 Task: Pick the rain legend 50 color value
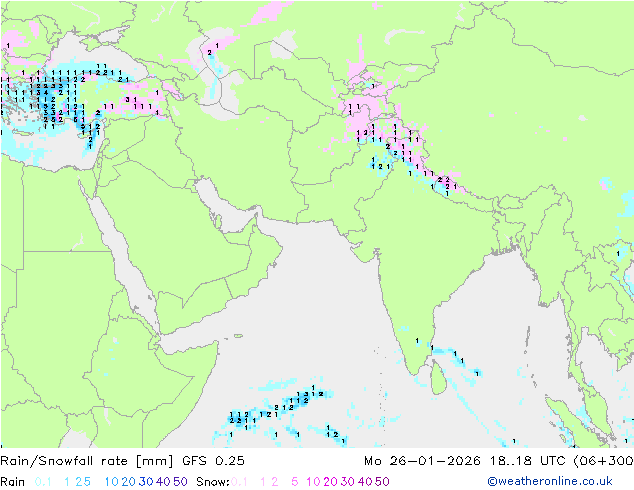click(x=180, y=482)
